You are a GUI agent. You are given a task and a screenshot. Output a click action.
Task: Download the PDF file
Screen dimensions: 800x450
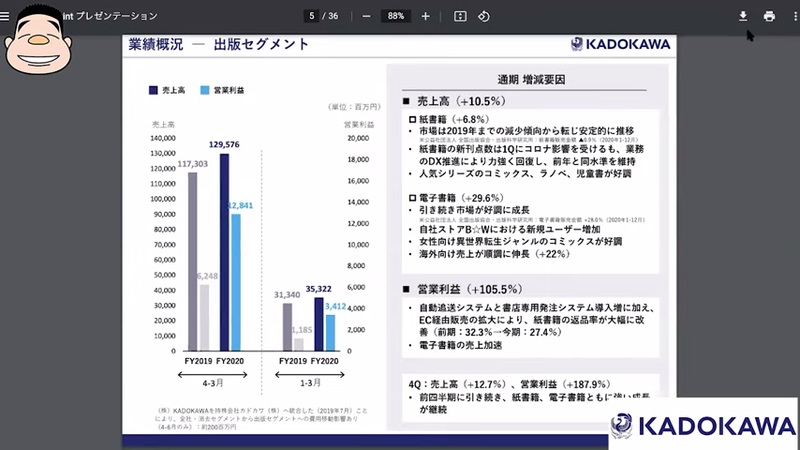pyautogui.click(x=743, y=16)
